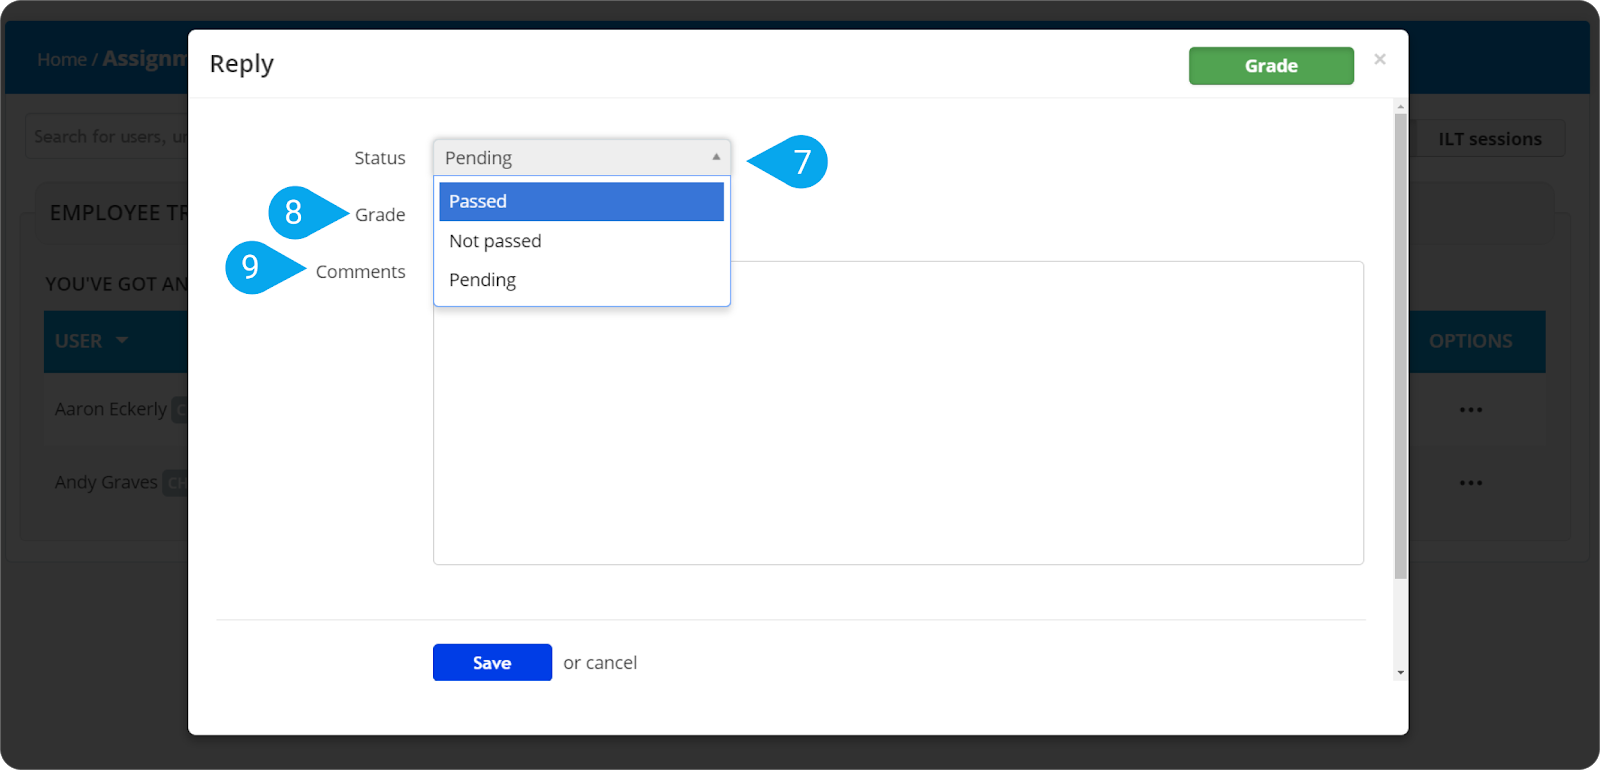Click the Status field label

(x=380, y=158)
